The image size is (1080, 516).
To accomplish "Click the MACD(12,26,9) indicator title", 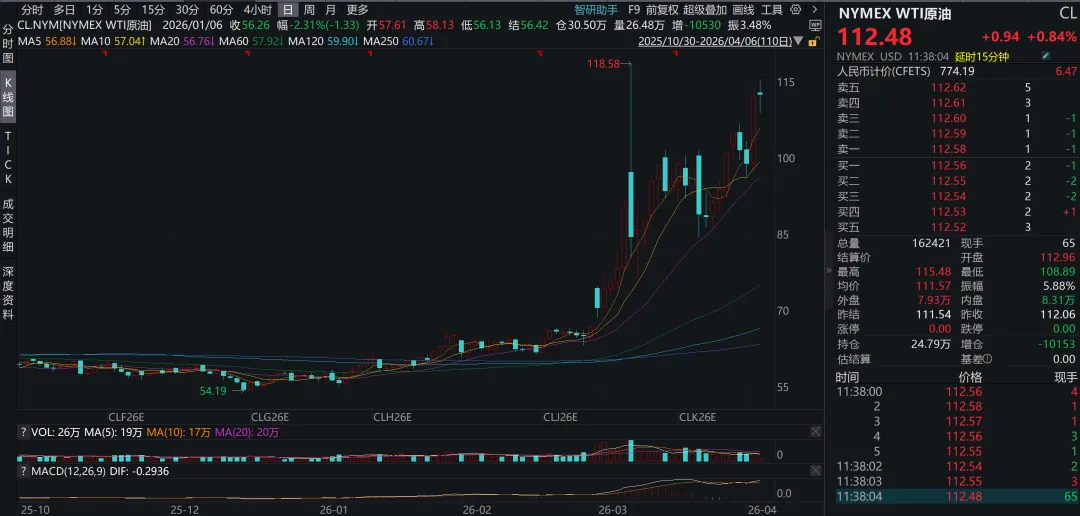I will (x=69, y=471).
